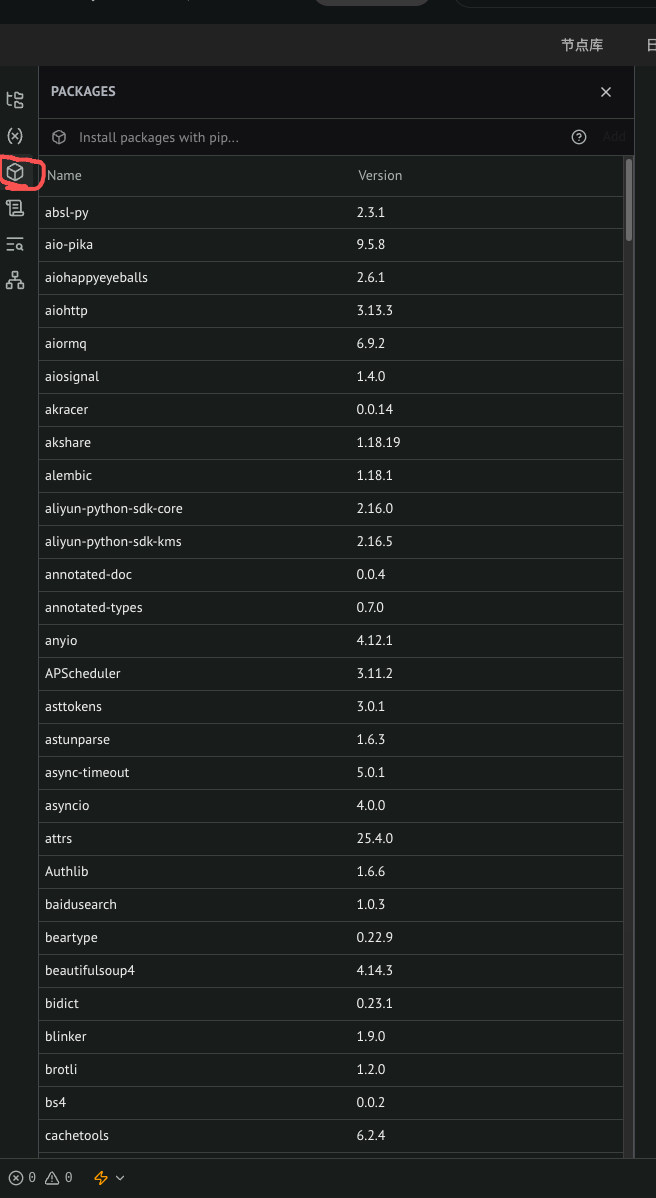
Task: Select the circled Packages cube icon
Action: (x=15, y=173)
